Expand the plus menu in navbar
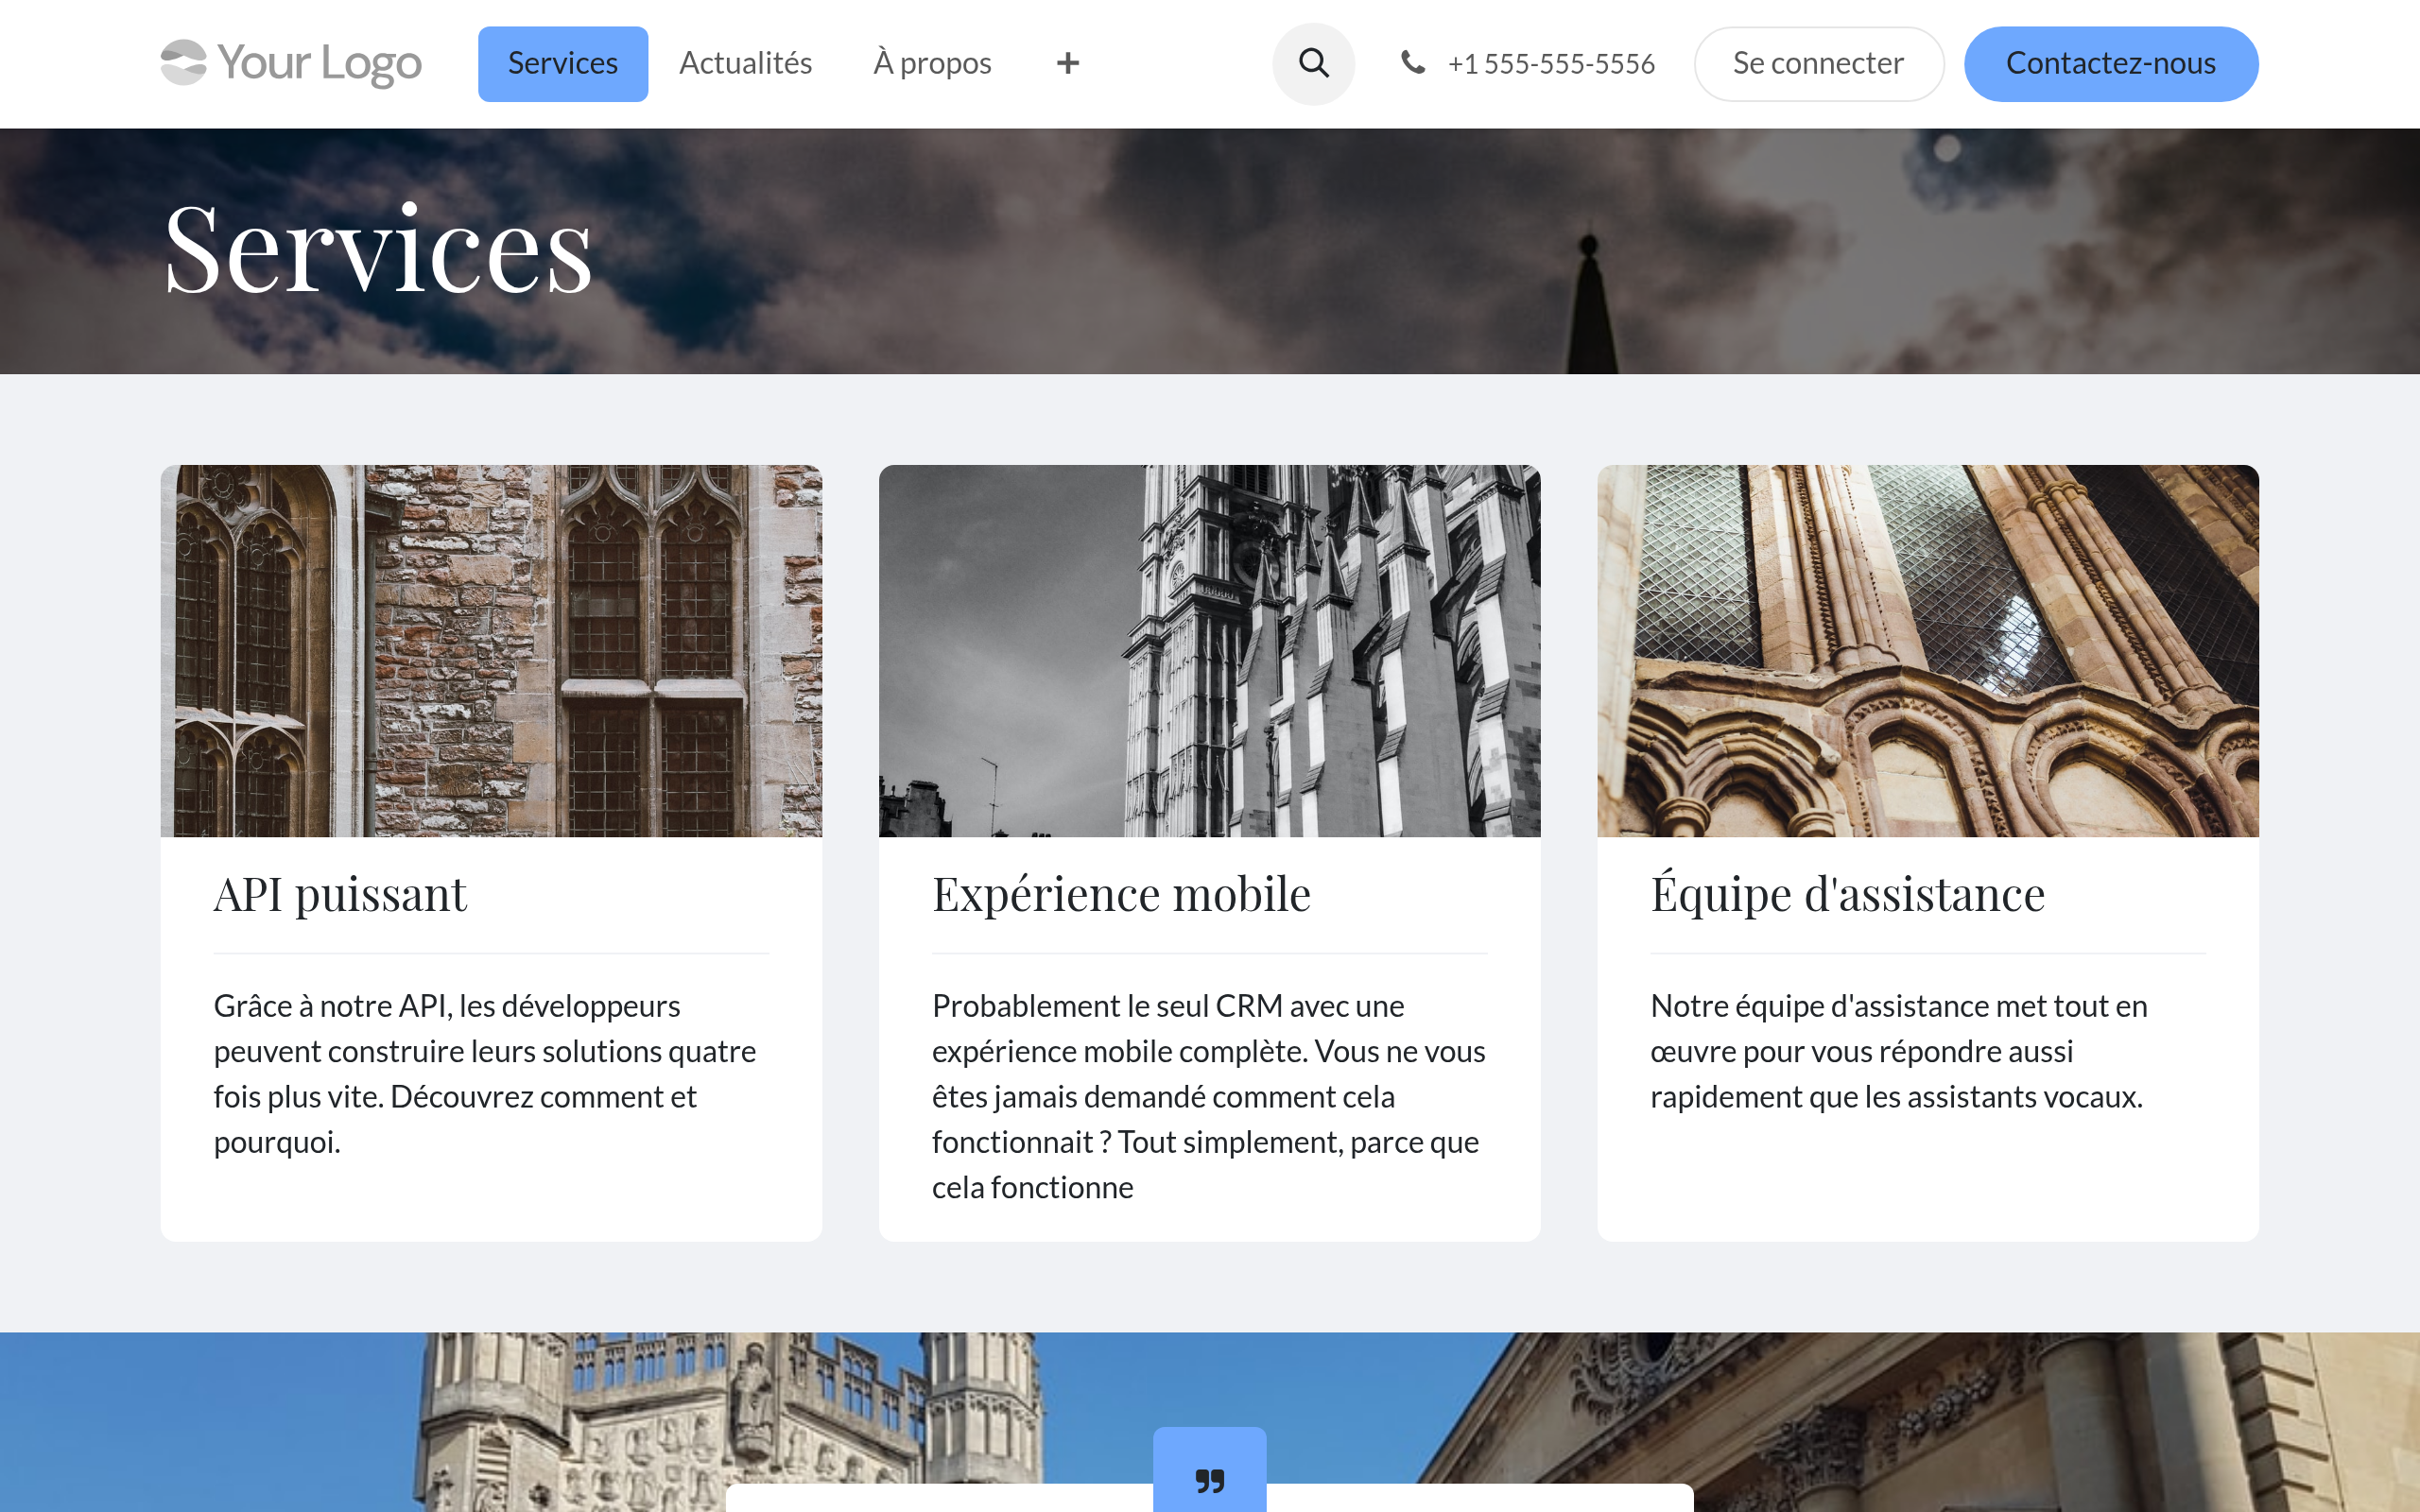 point(1067,63)
